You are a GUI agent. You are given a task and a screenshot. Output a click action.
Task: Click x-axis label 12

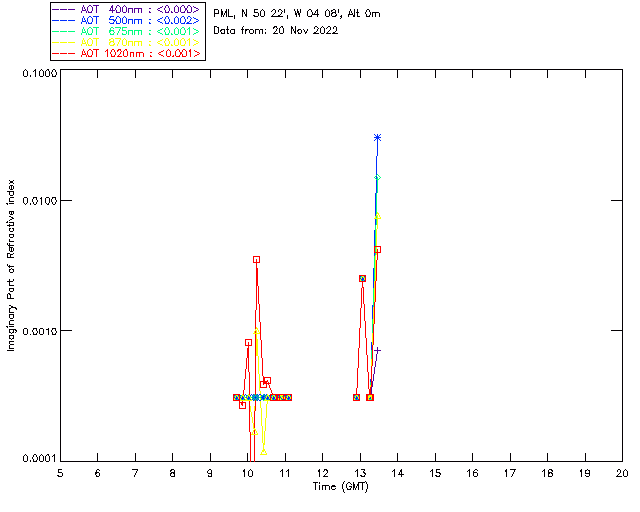(x=322, y=473)
